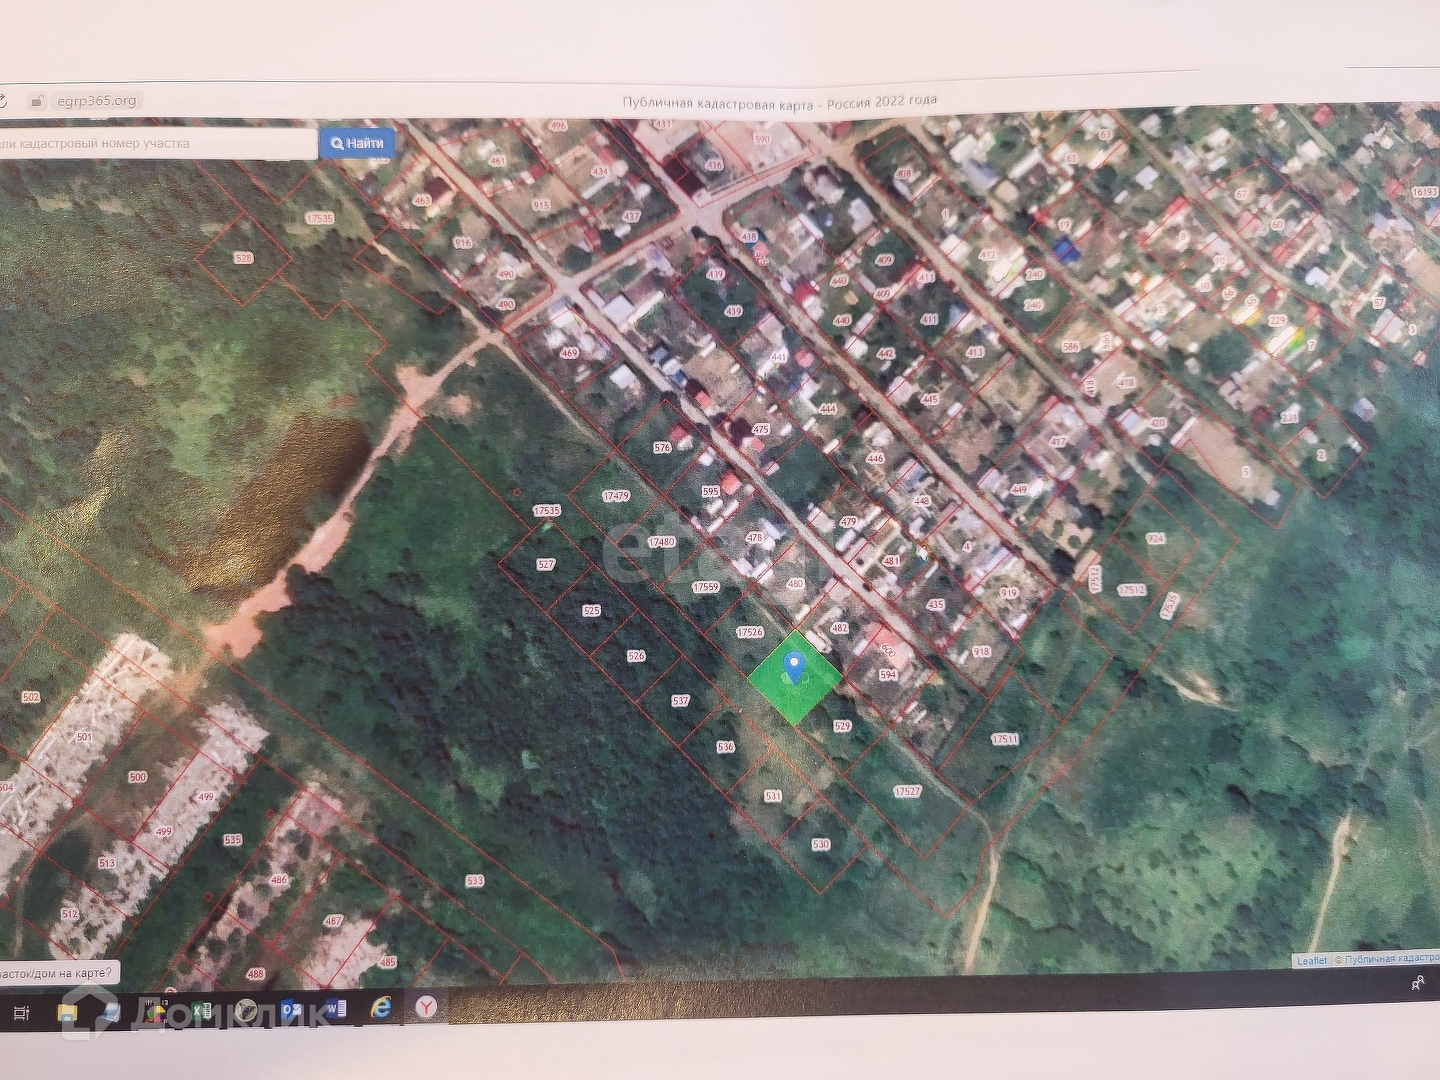Screen dimensions: 1440x1080
Task: Open Task View on the taskbar
Action: 20,1013
